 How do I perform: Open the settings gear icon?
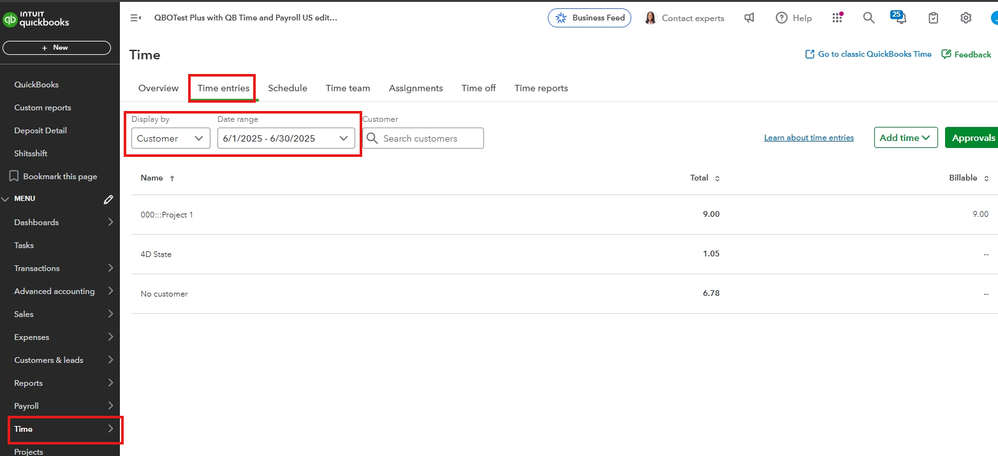(x=966, y=18)
